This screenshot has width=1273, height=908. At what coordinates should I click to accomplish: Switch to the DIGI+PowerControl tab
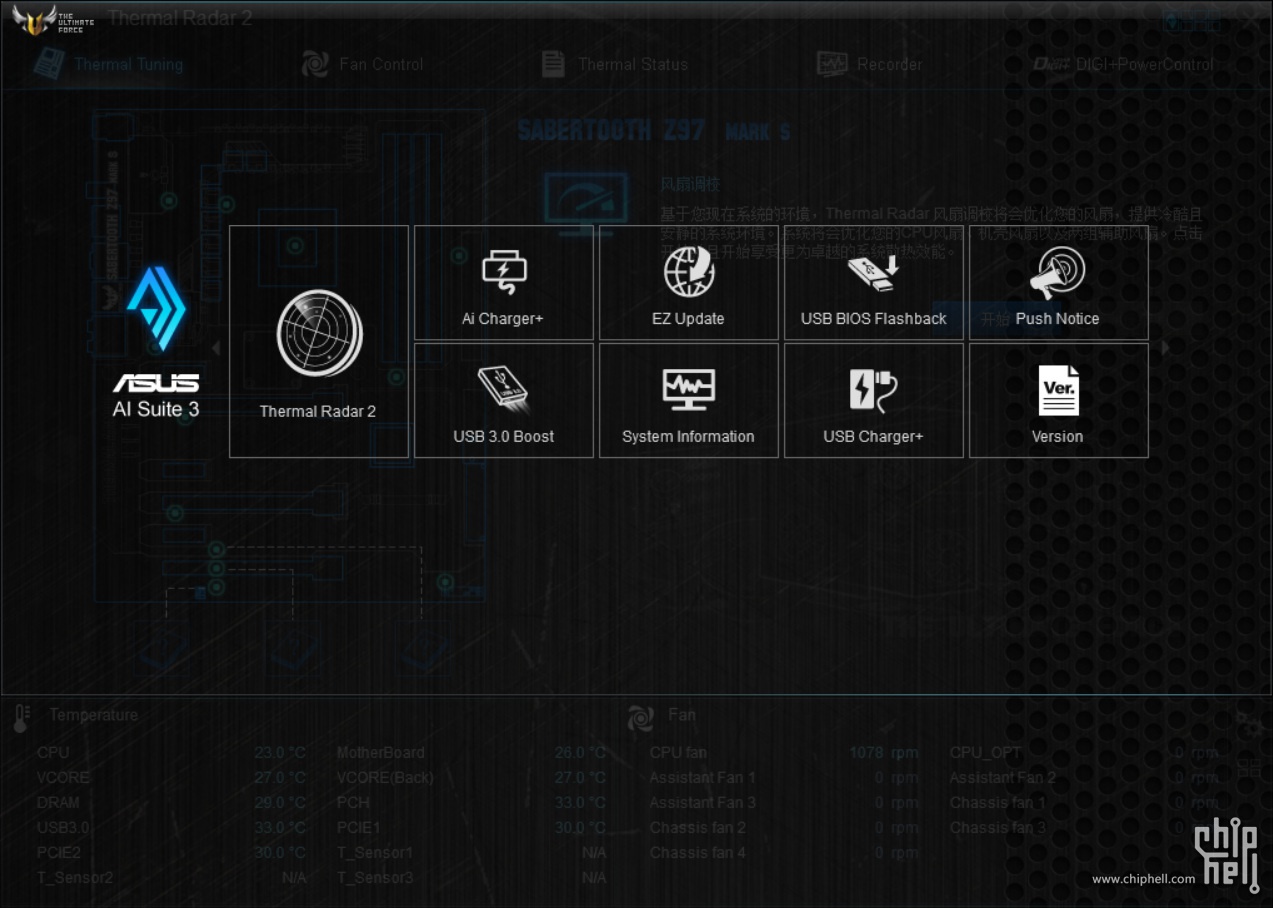click(1124, 64)
